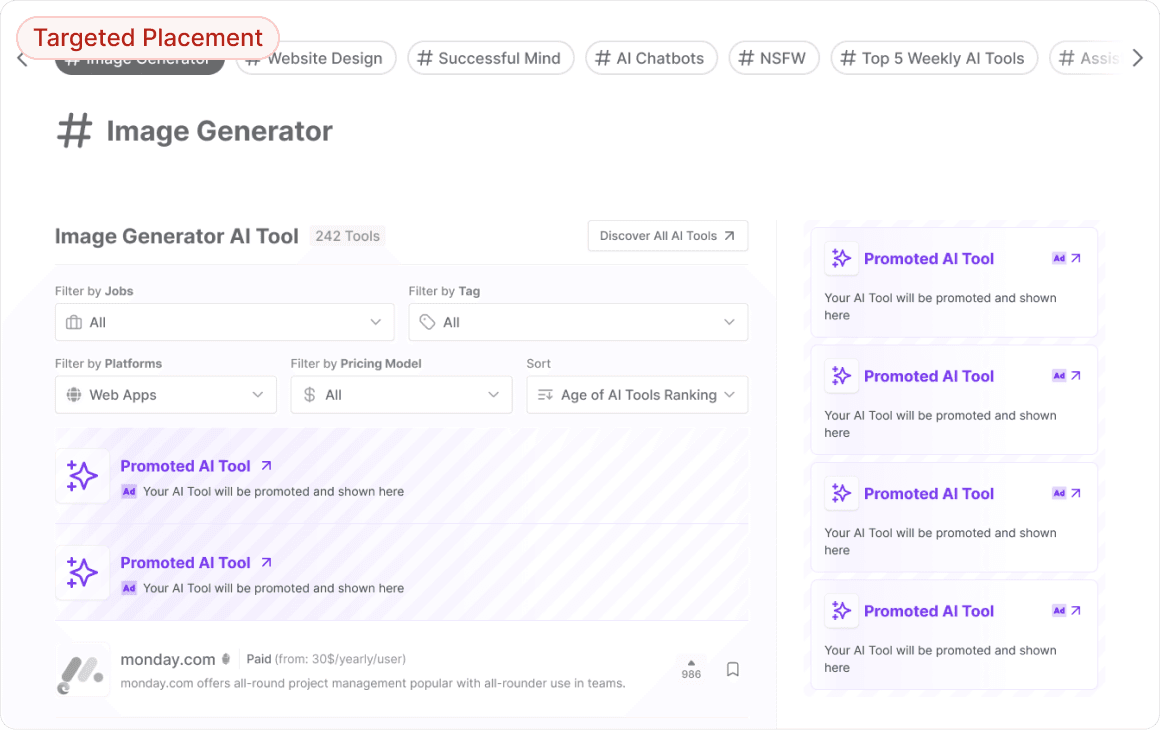1160x730 pixels.
Task: Open the monday.com tool title link
Action: (x=168, y=659)
